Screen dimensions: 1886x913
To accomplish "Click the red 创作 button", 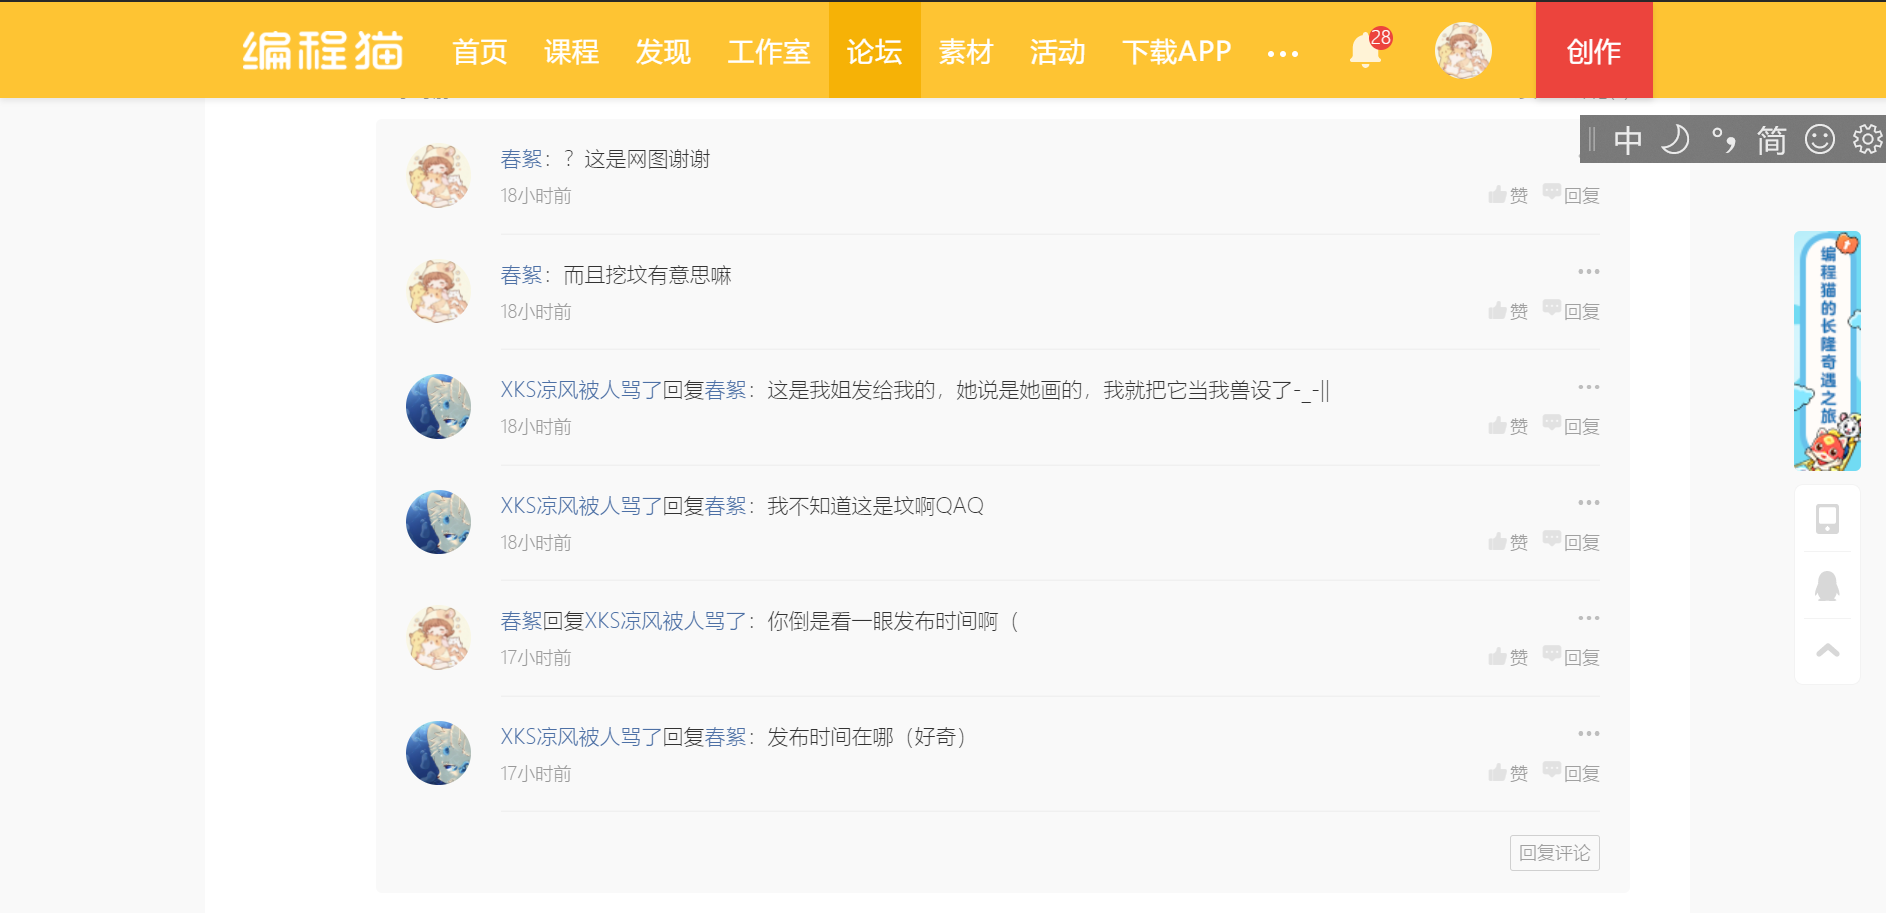I will pyautogui.click(x=1594, y=50).
